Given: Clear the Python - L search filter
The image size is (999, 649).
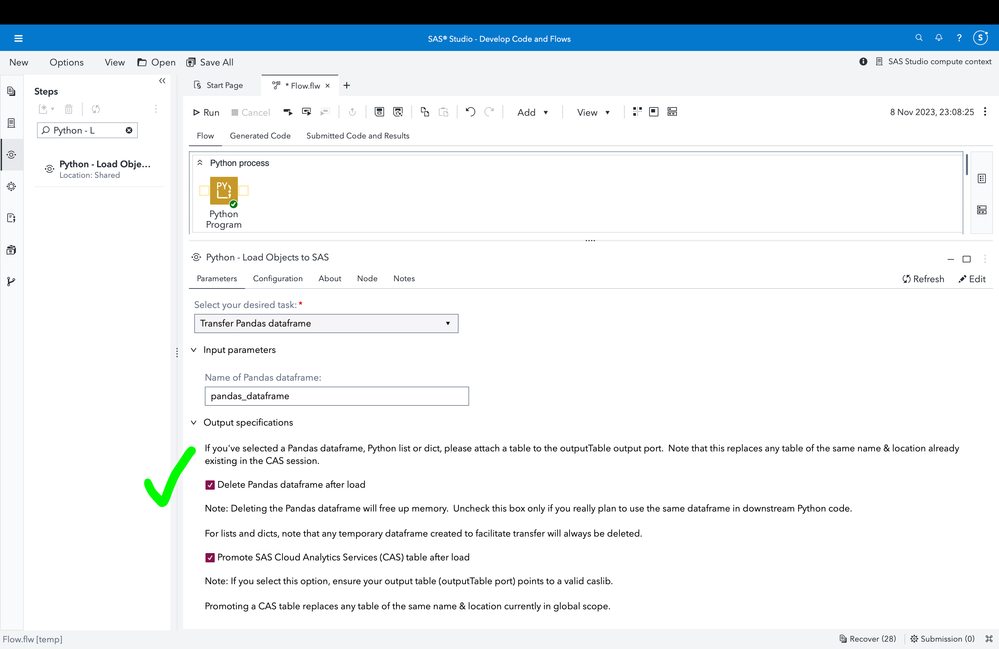Looking at the screenshot, I should (x=129, y=131).
